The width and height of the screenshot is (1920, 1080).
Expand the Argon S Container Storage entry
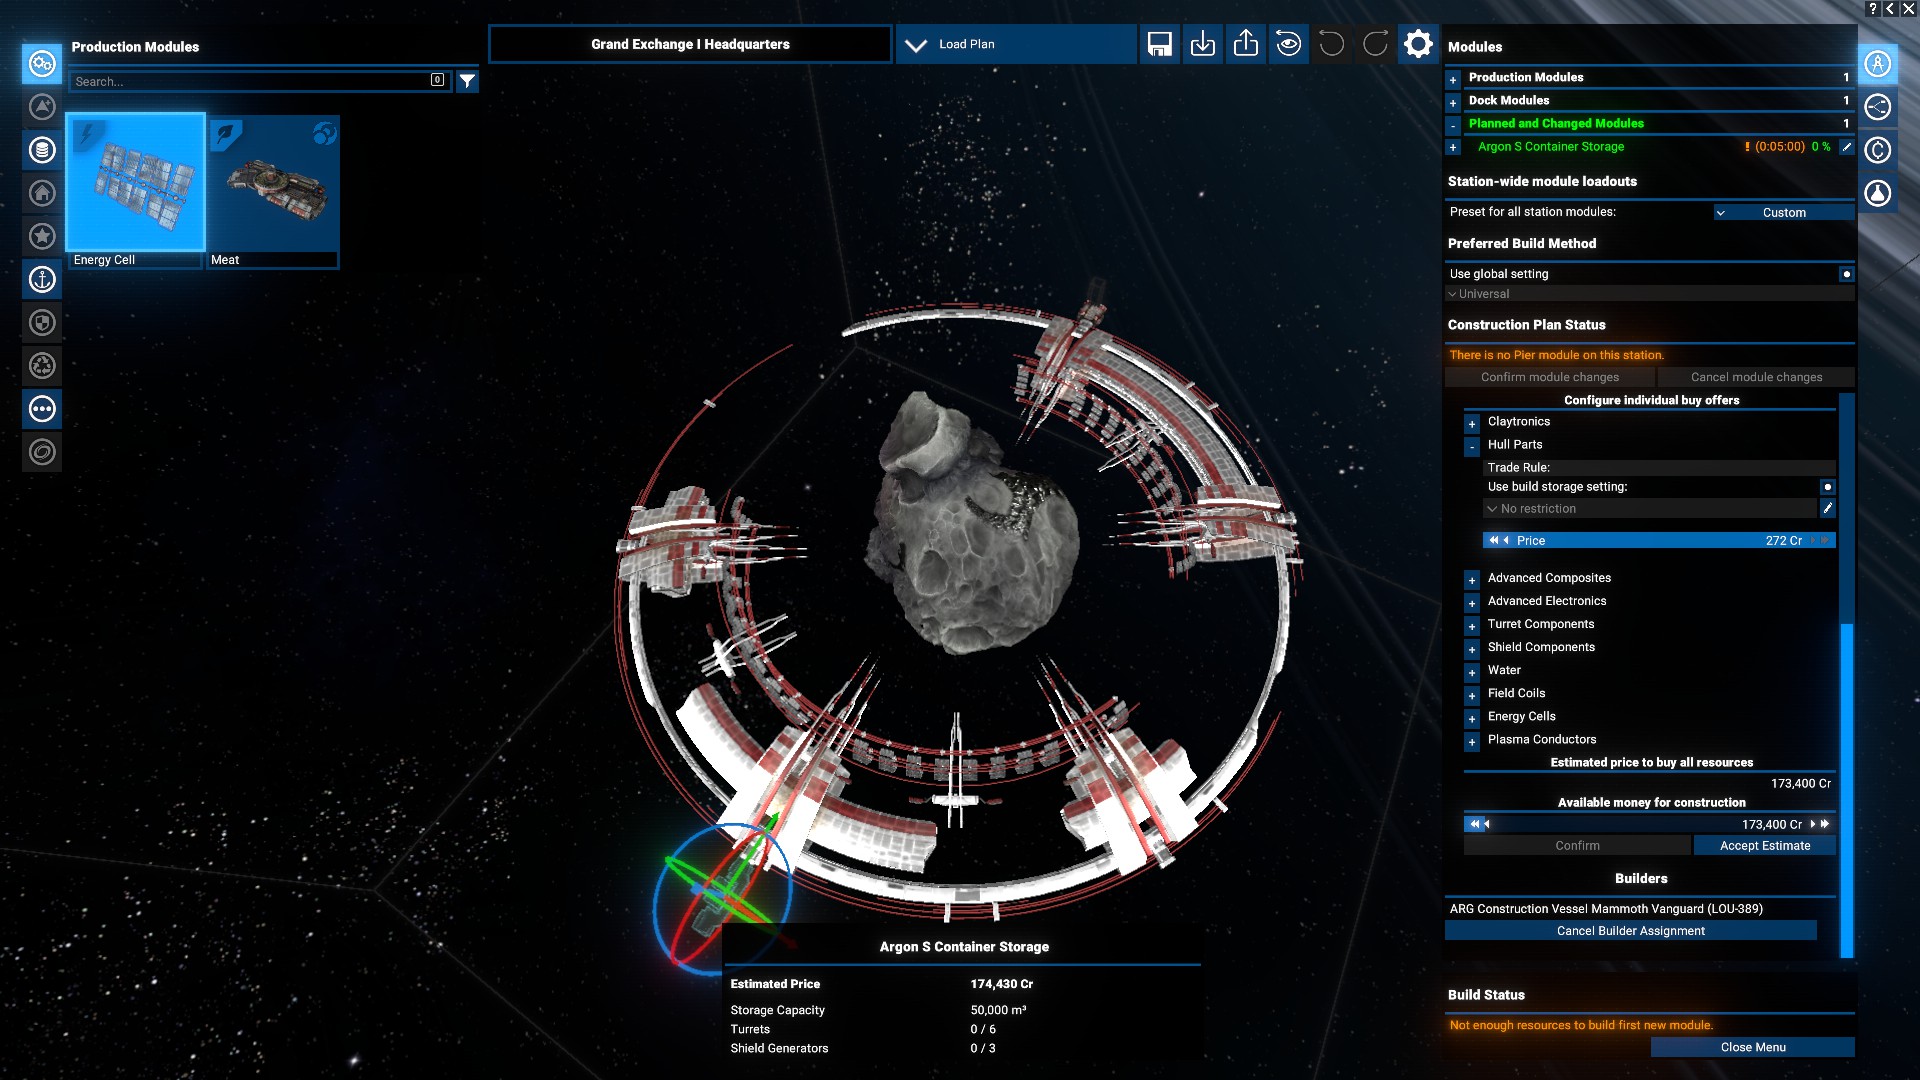(x=1453, y=147)
